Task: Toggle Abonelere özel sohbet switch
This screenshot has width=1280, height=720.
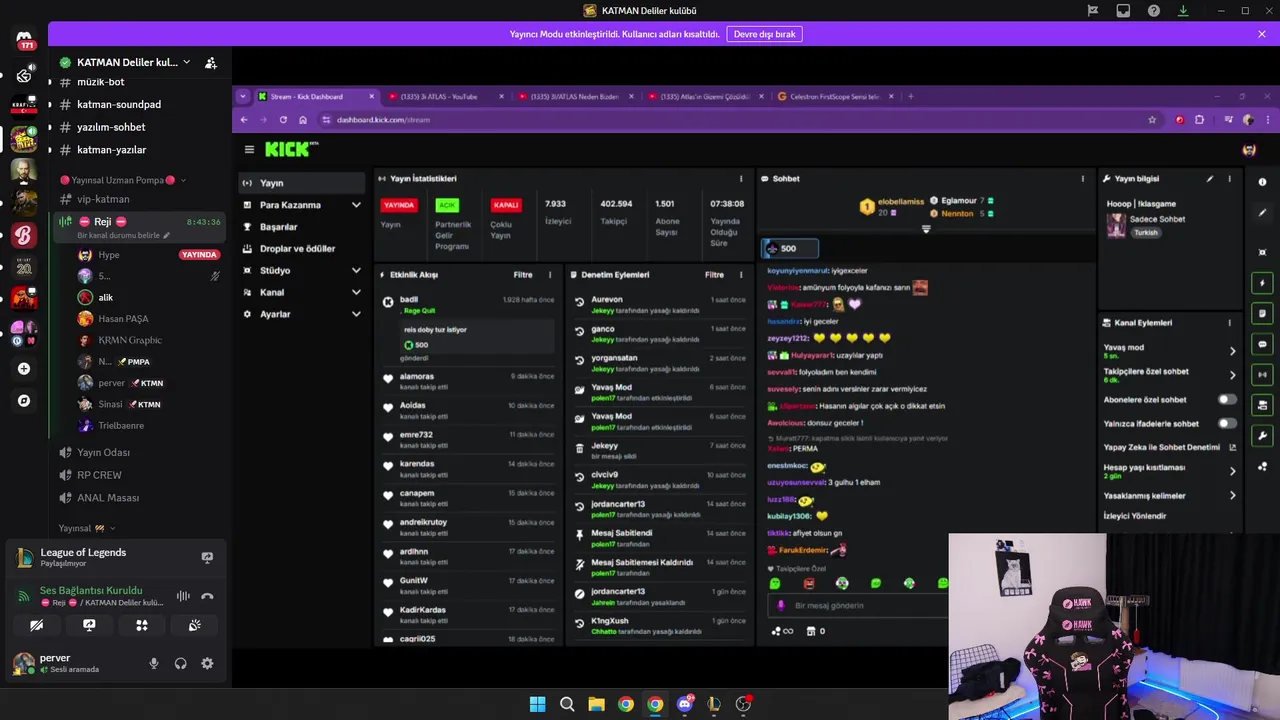Action: click(1226, 399)
